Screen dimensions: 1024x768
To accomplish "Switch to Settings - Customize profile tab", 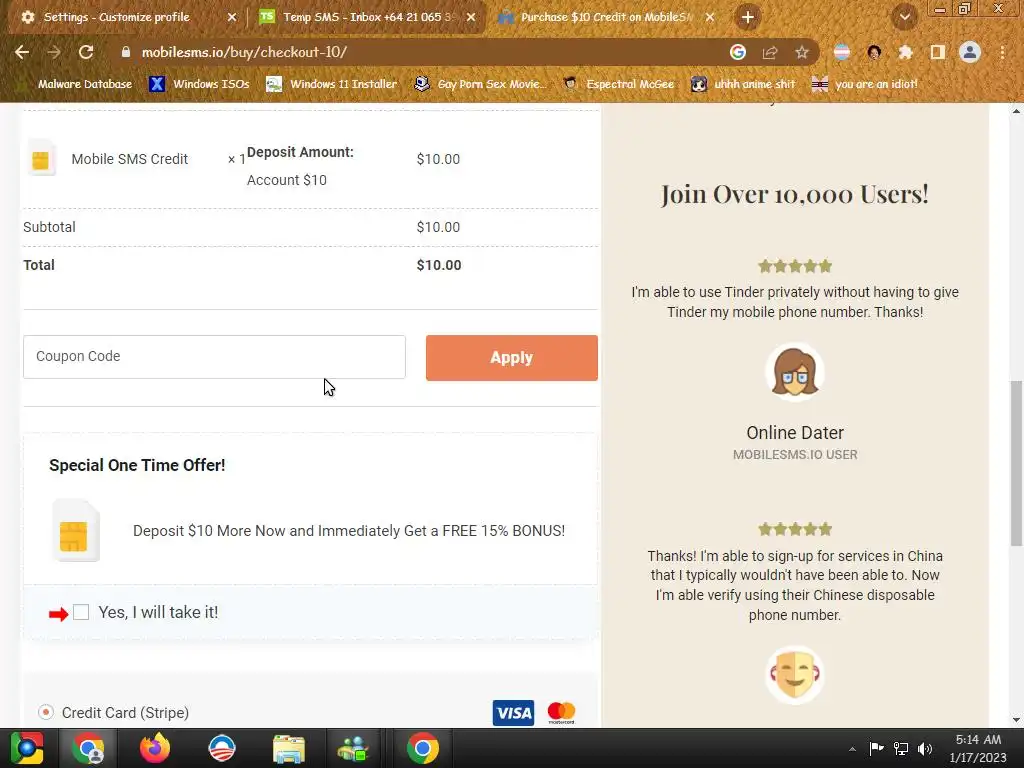I will [x=116, y=17].
